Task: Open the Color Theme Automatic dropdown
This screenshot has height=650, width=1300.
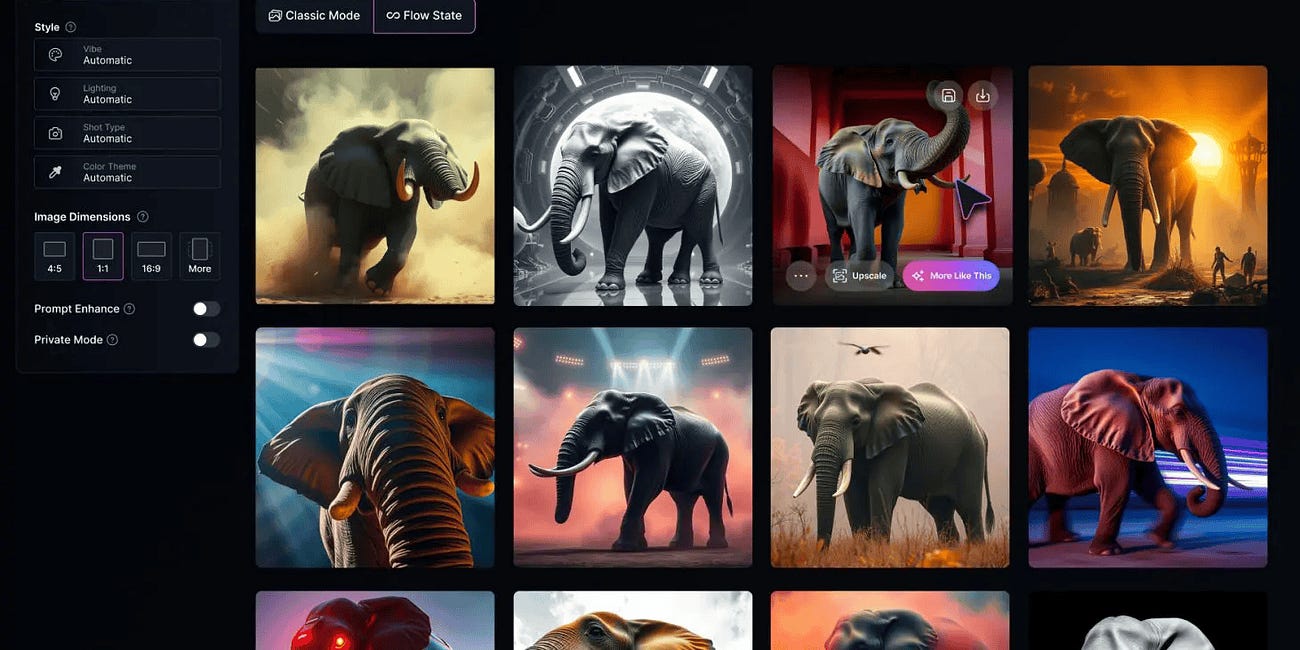Action: click(127, 172)
